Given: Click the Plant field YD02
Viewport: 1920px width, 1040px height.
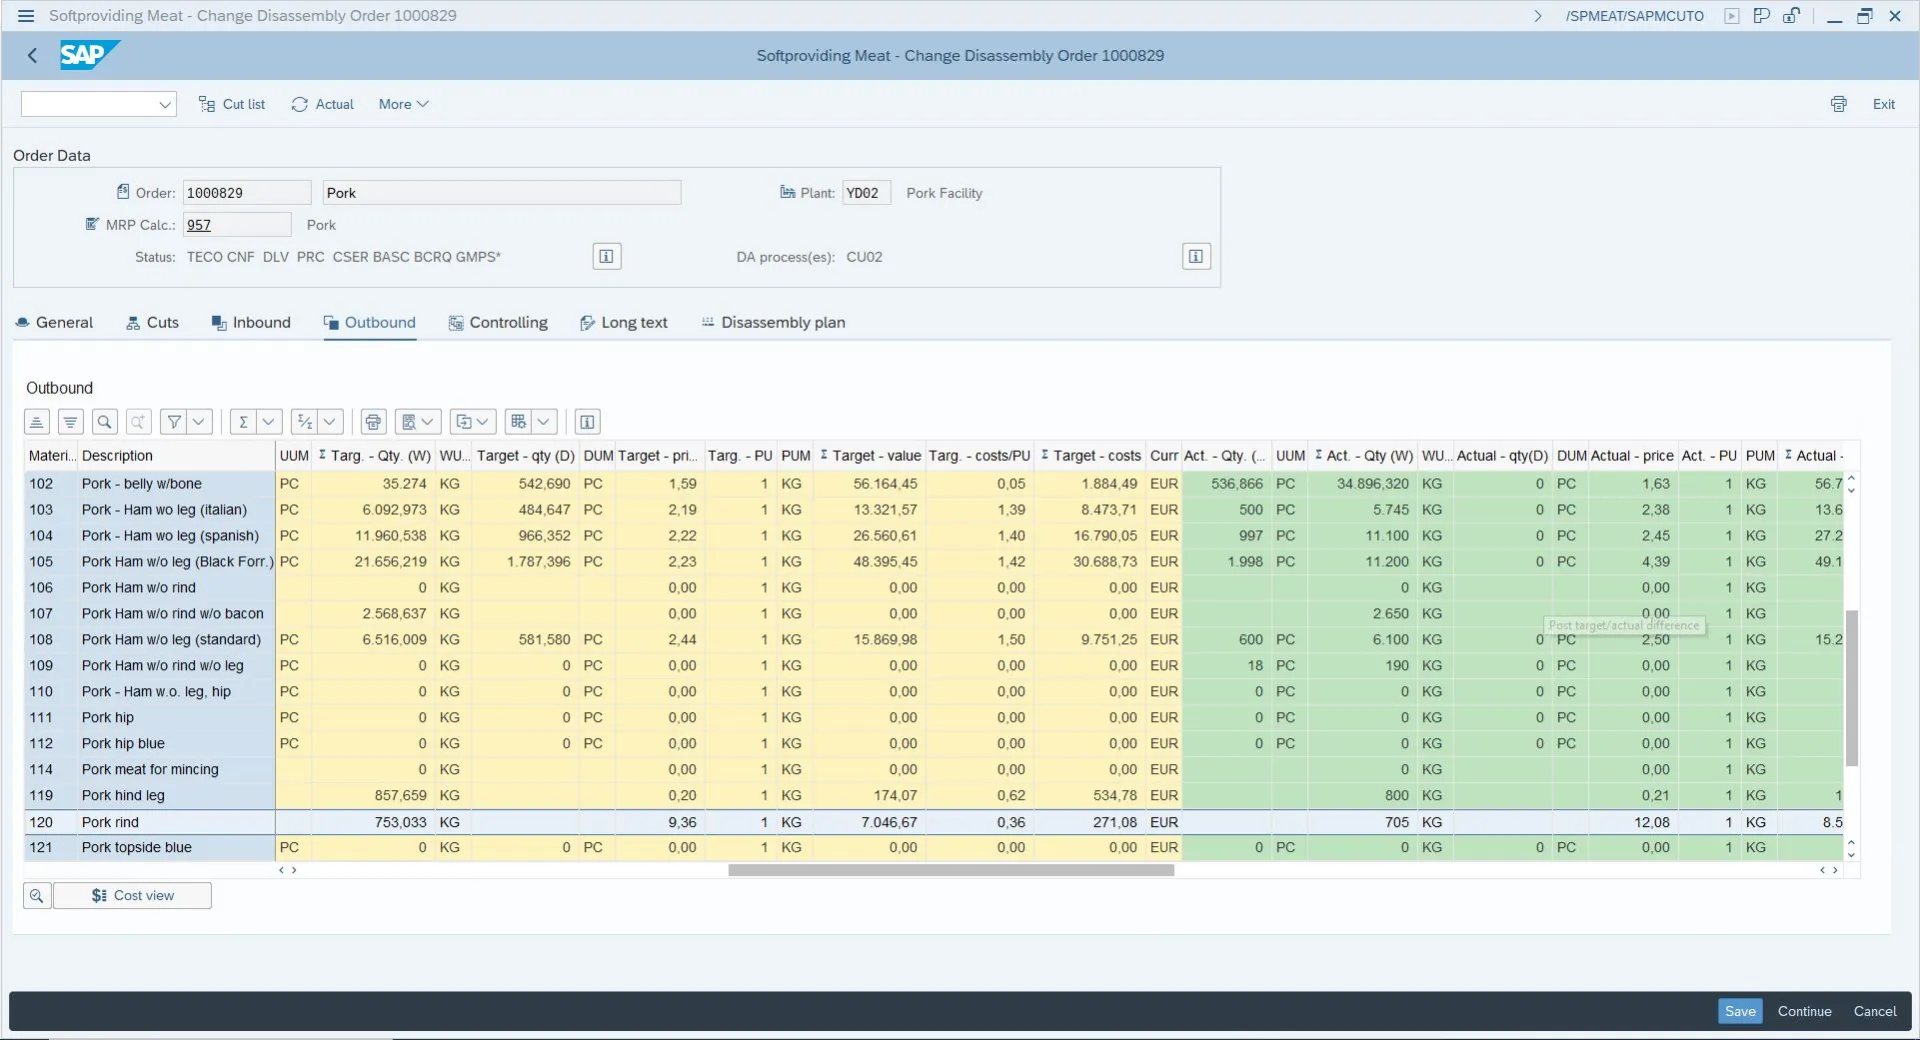Looking at the screenshot, I should tap(866, 193).
